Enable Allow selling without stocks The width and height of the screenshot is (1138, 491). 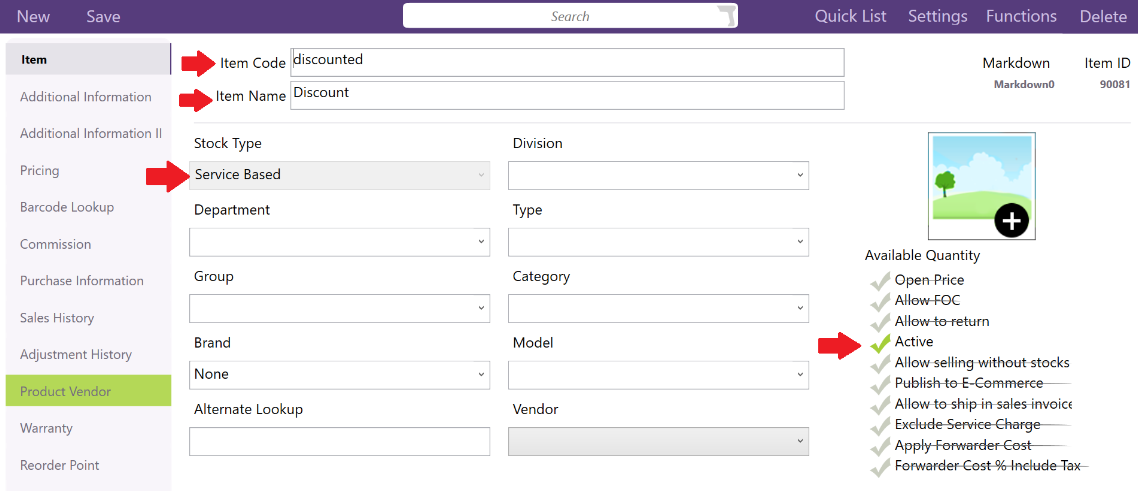pos(880,363)
